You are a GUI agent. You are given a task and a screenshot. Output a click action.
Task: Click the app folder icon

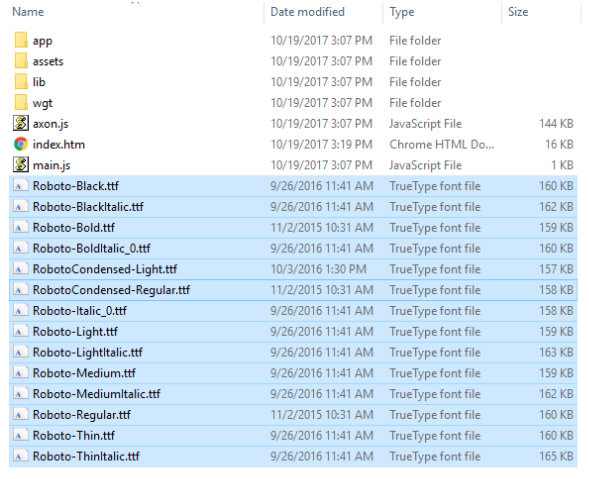pyautogui.click(x=21, y=40)
